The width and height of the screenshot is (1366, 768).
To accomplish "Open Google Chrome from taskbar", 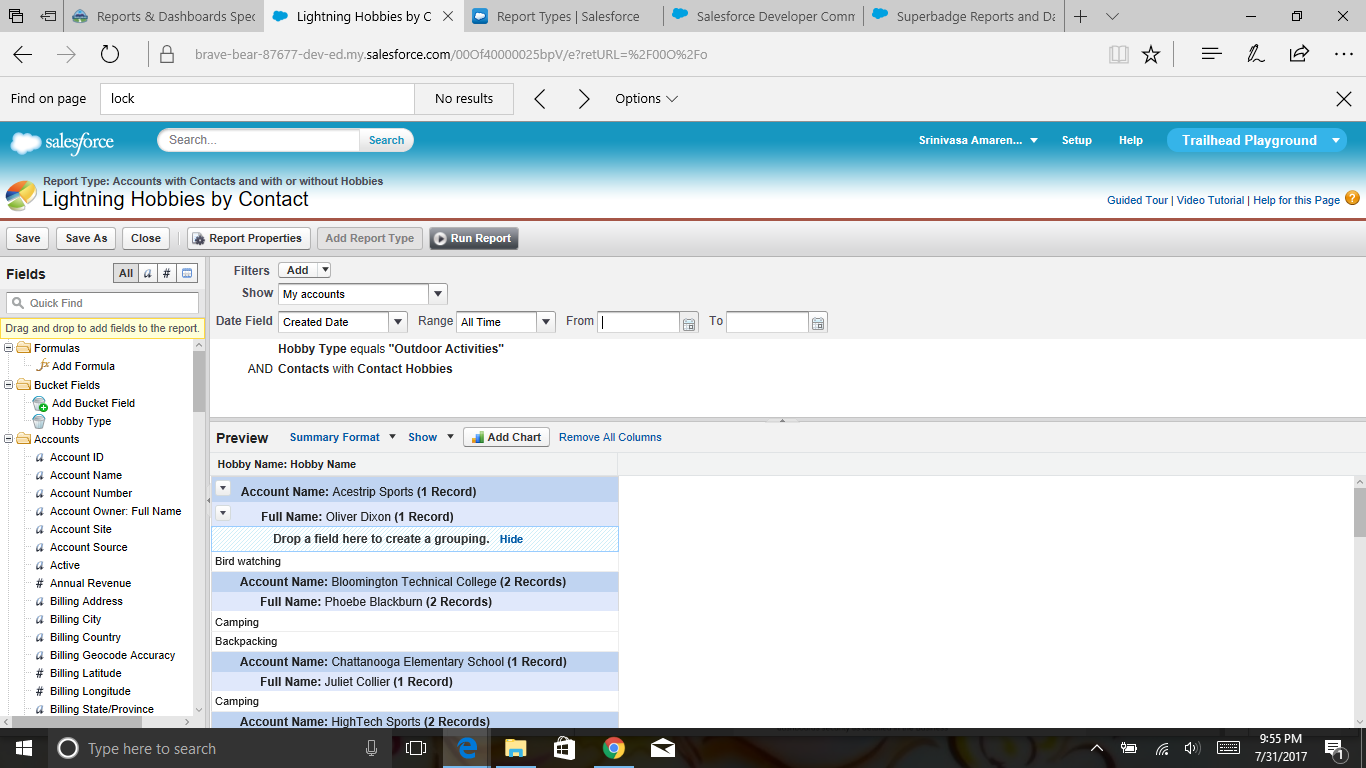I will [613, 748].
